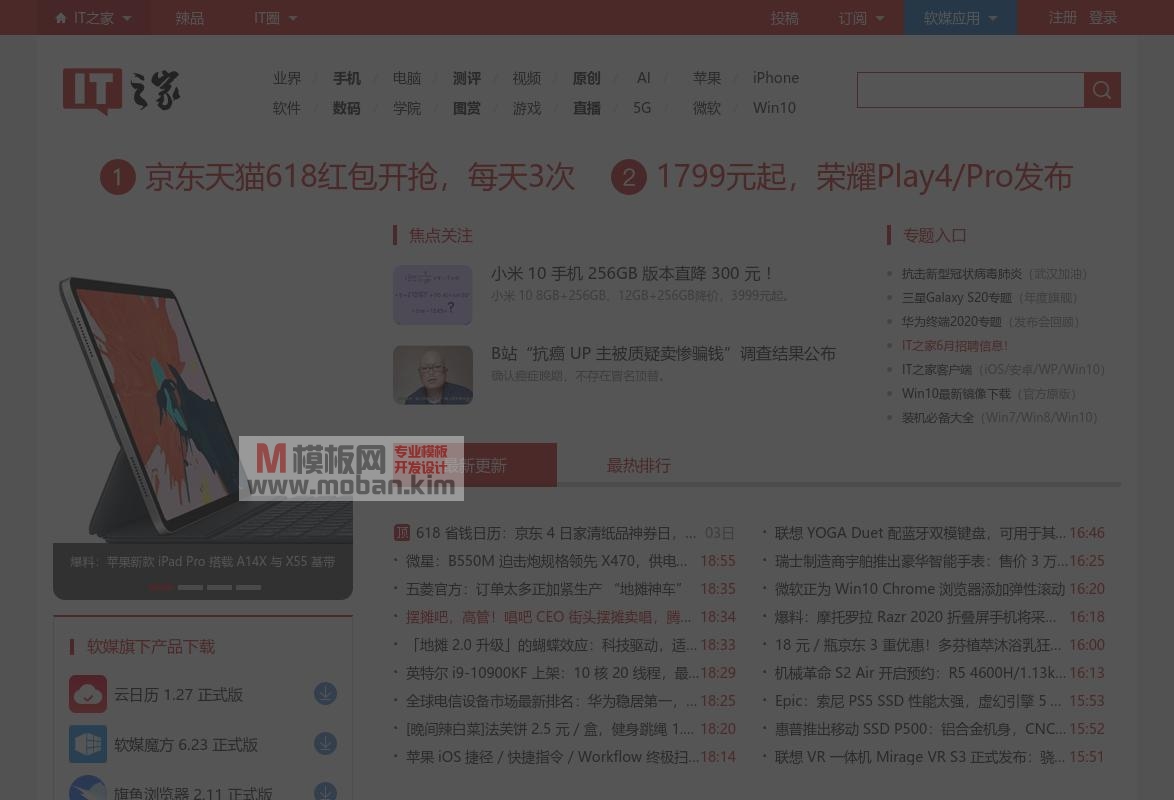This screenshot has width=1174, height=800.
Task: Go to the 手机 category
Action: (x=347, y=78)
